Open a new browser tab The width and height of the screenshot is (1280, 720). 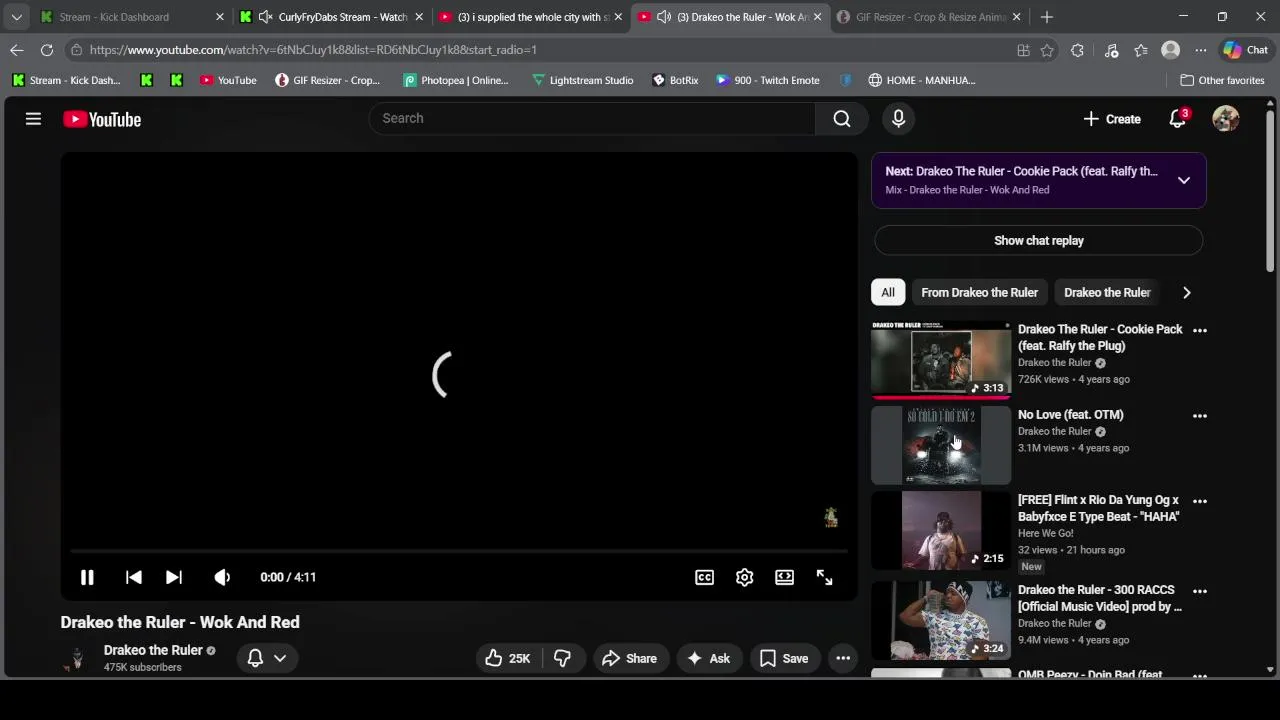coord(1047,17)
